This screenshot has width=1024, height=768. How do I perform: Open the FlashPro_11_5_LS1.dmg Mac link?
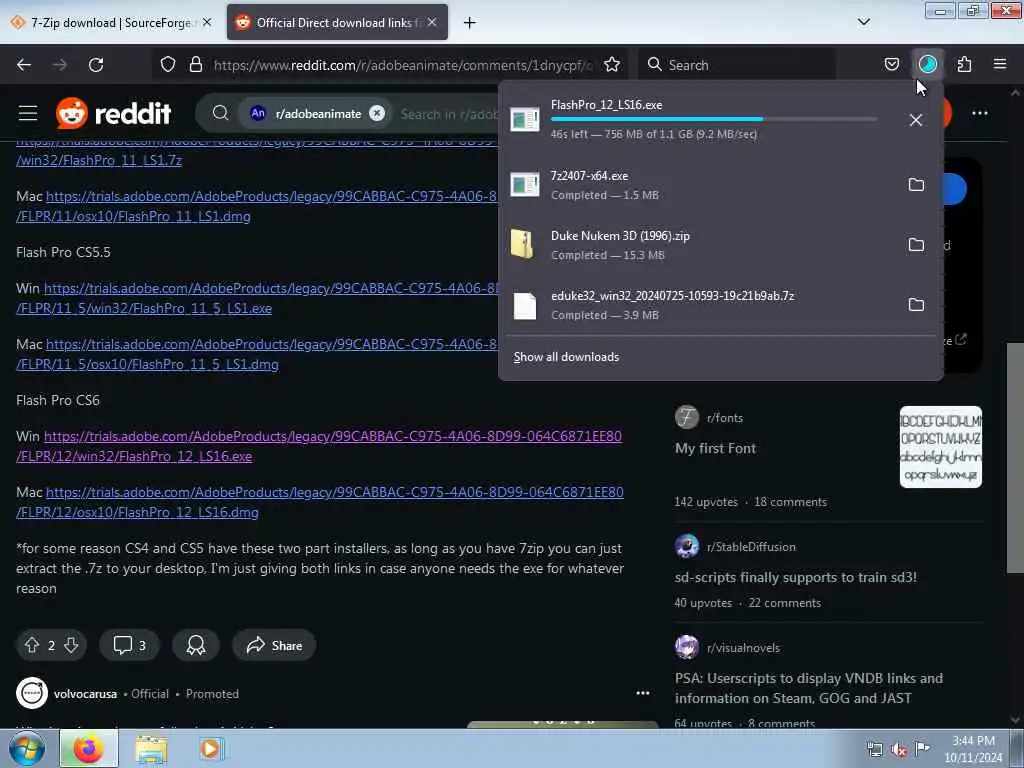pyautogui.click(x=258, y=355)
